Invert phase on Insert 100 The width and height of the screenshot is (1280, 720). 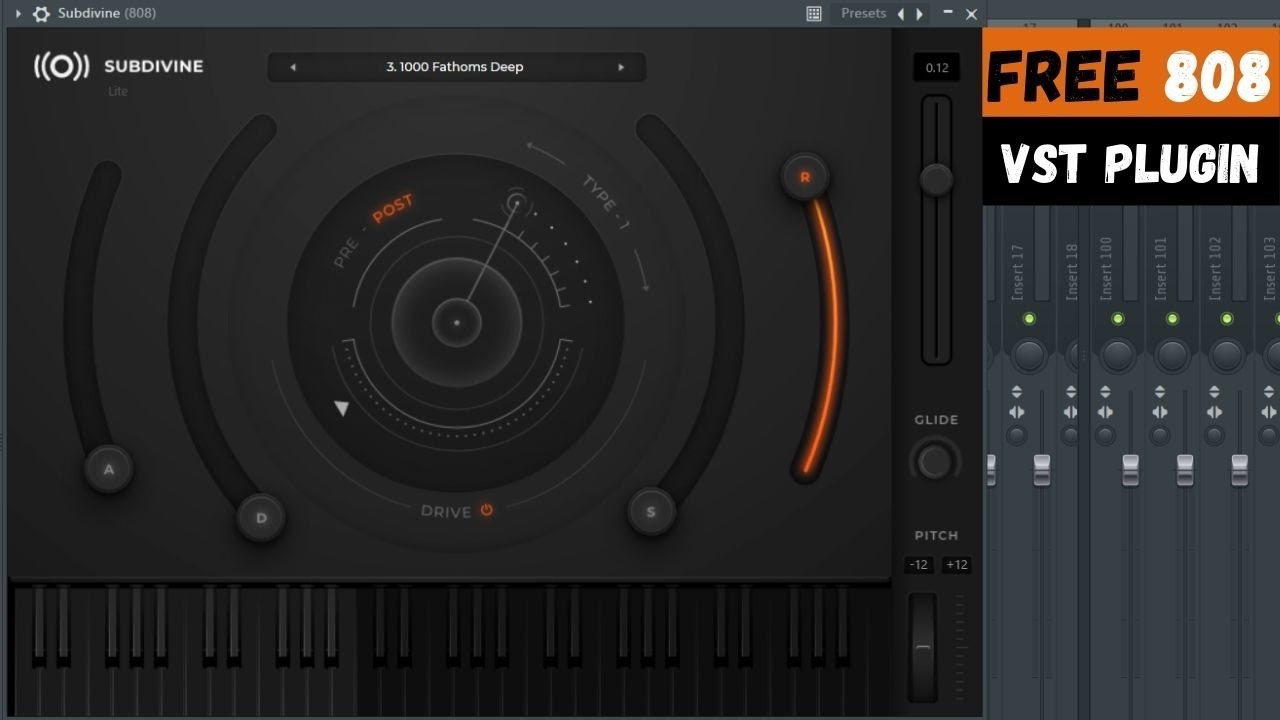1105,391
